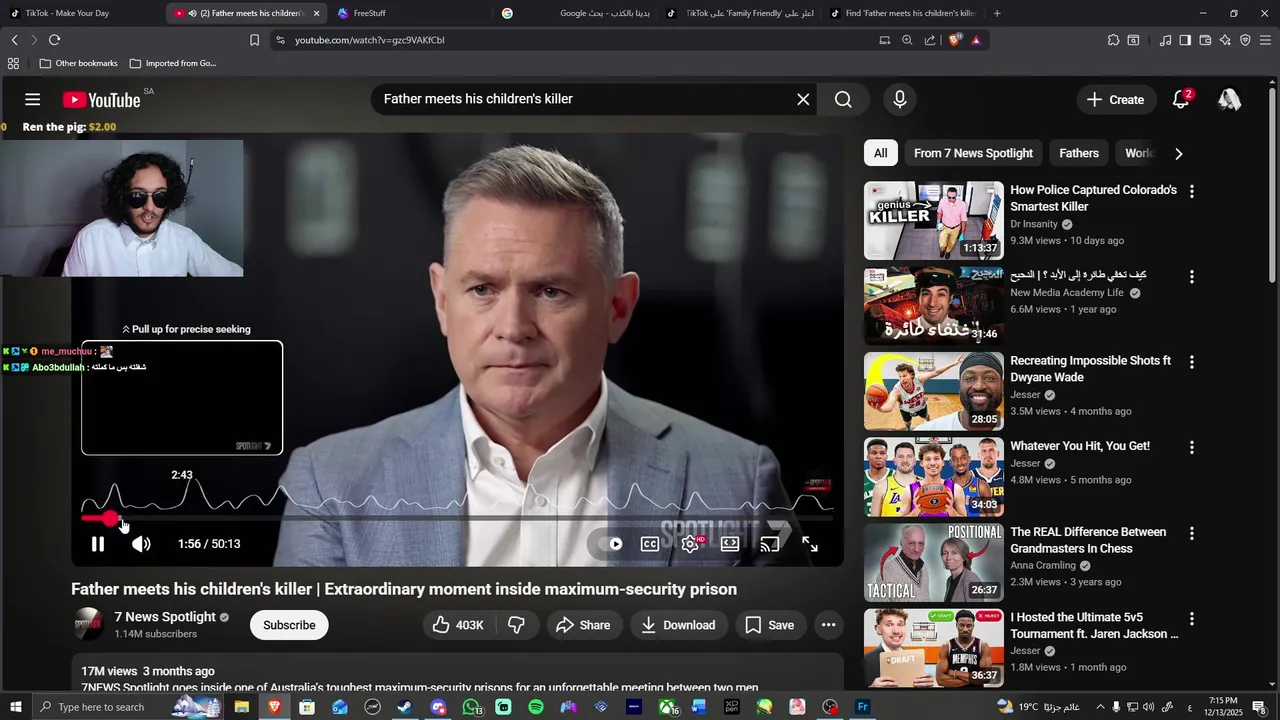Open options for the New Media Academy Life video

pyautogui.click(x=1191, y=276)
